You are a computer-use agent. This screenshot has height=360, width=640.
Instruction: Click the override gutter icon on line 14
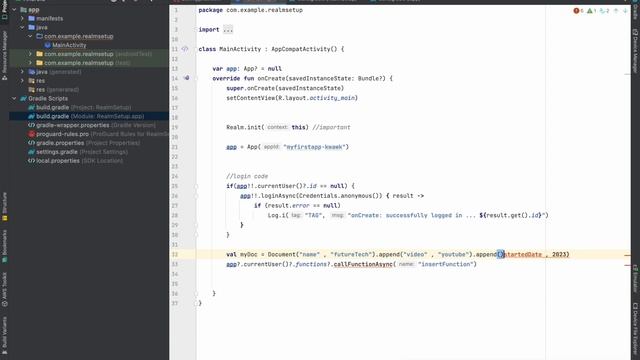pos(186,78)
